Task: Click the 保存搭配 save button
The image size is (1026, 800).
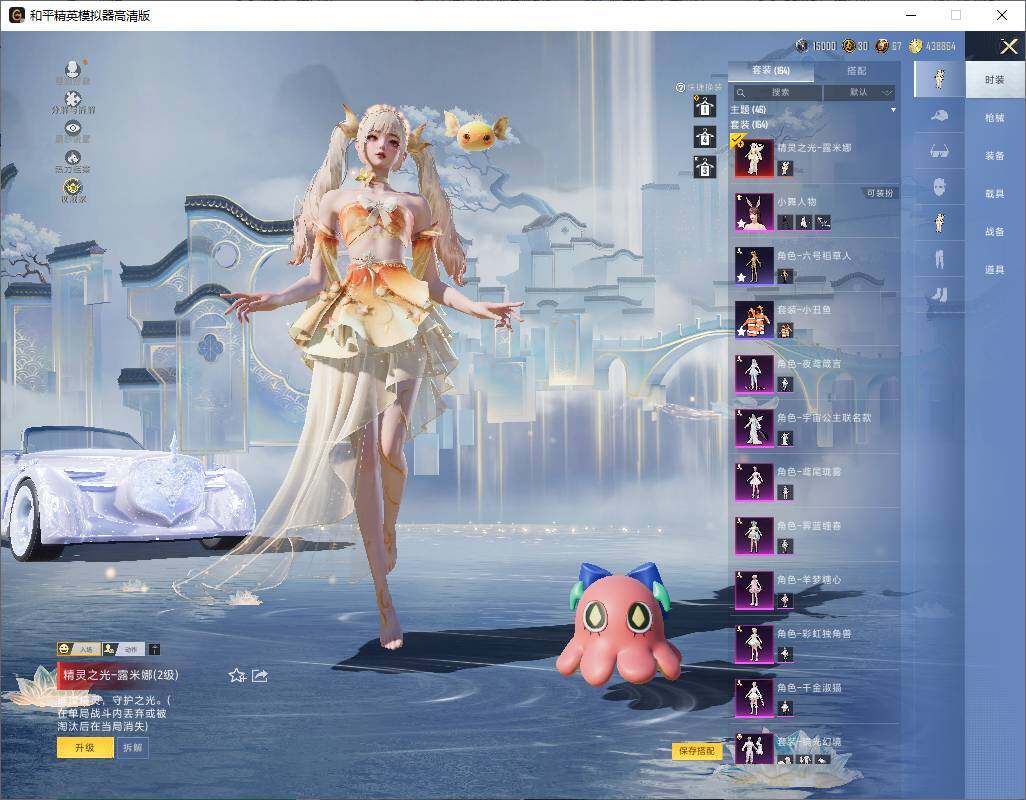Action: point(697,751)
